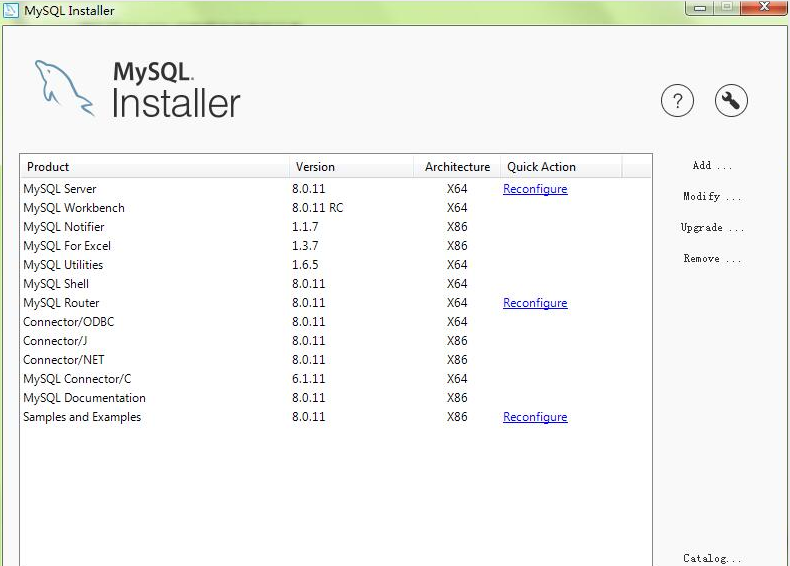790x566 pixels.
Task: Select the Connector/ODBC row
Action: pyautogui.click(x=336, y=322)
